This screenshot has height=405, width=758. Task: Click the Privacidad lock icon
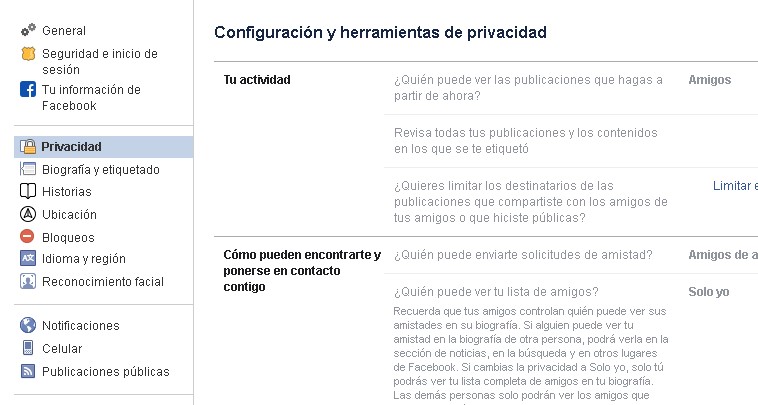pyautogui.click(x=28, y=146)
